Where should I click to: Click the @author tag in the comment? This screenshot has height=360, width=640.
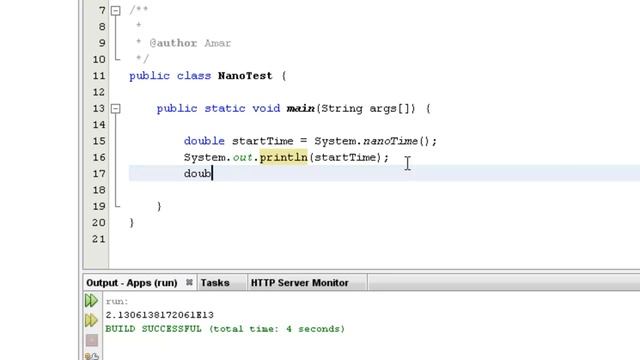pos(173,43)
